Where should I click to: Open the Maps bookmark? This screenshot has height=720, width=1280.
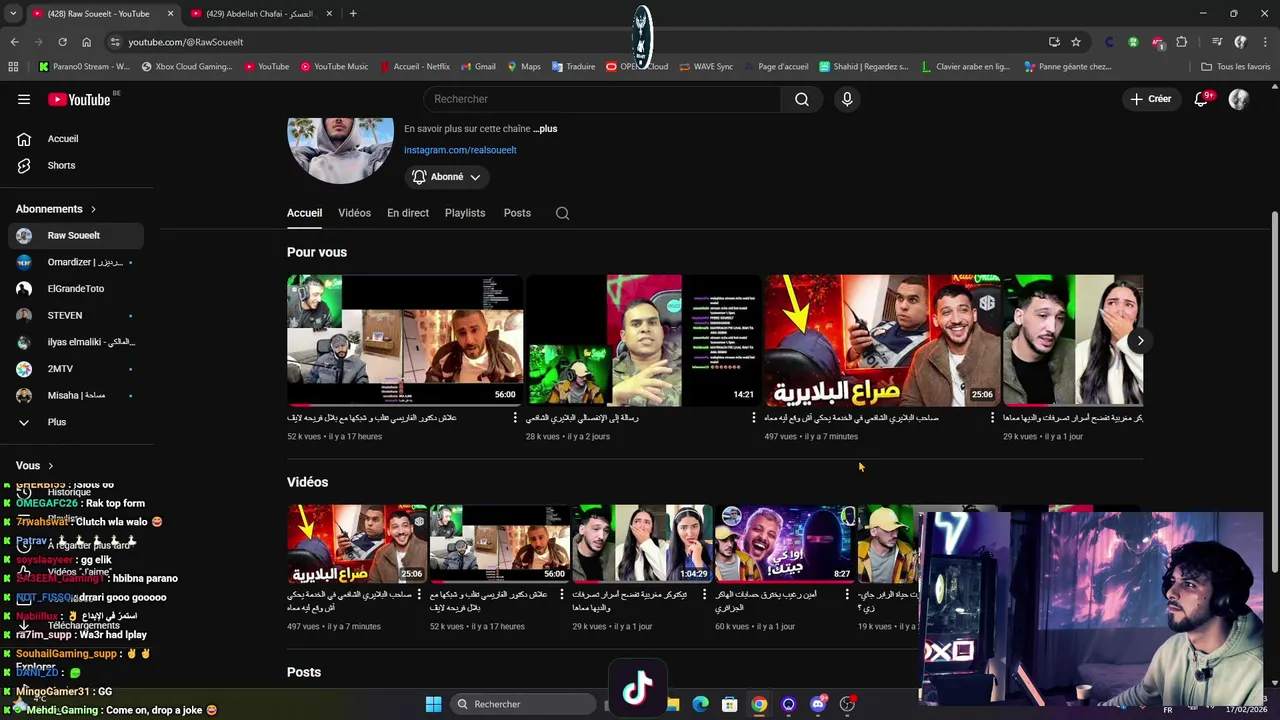(524, 67)
